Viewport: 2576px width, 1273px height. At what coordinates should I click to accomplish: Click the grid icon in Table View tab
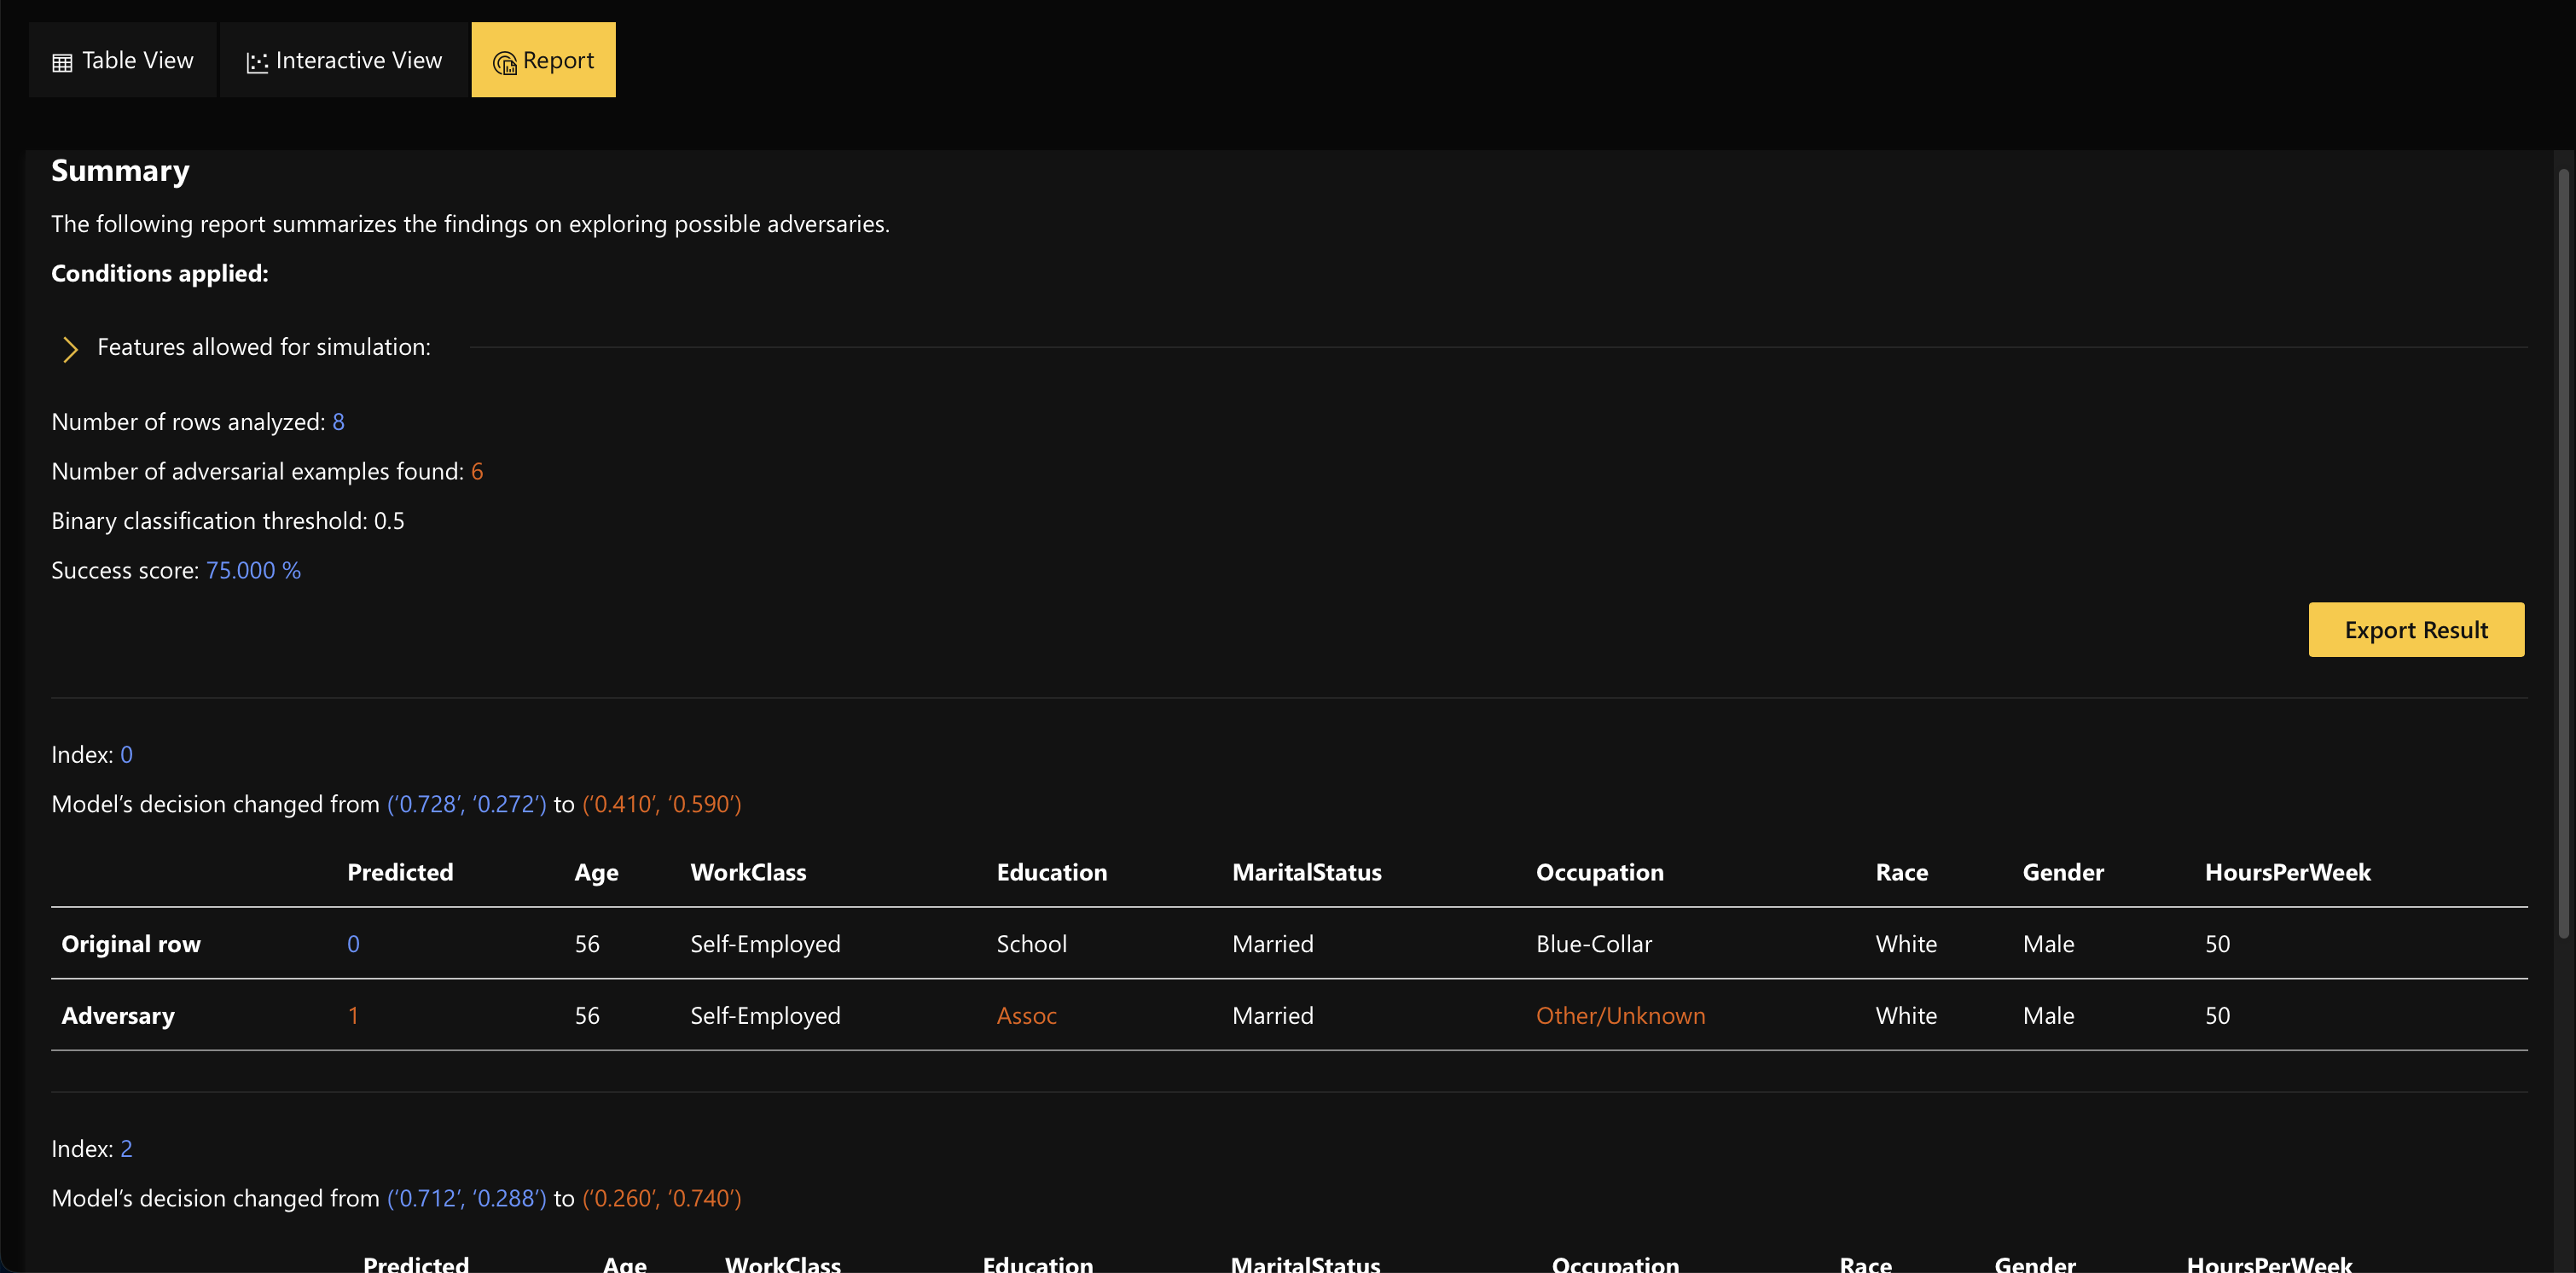[62, 62]
